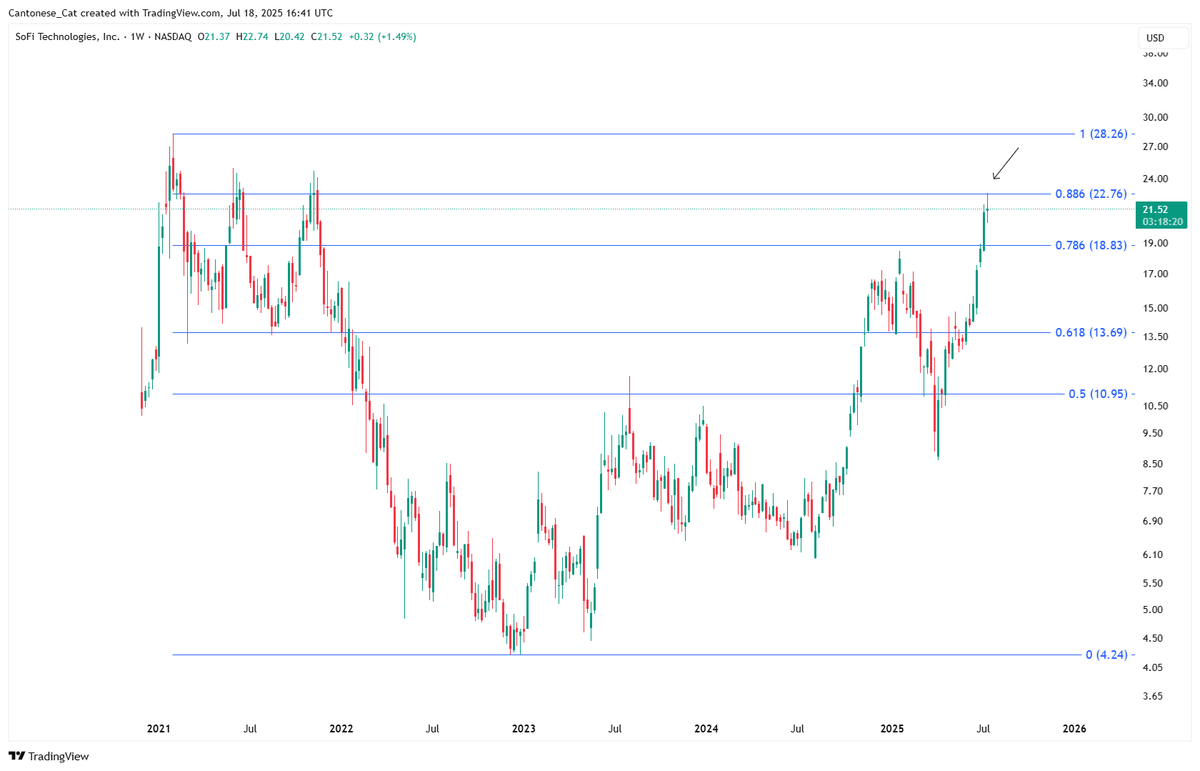Click the 6.10 price axis label
This screenshot has height=771, width=1200.
[1154, 555]
